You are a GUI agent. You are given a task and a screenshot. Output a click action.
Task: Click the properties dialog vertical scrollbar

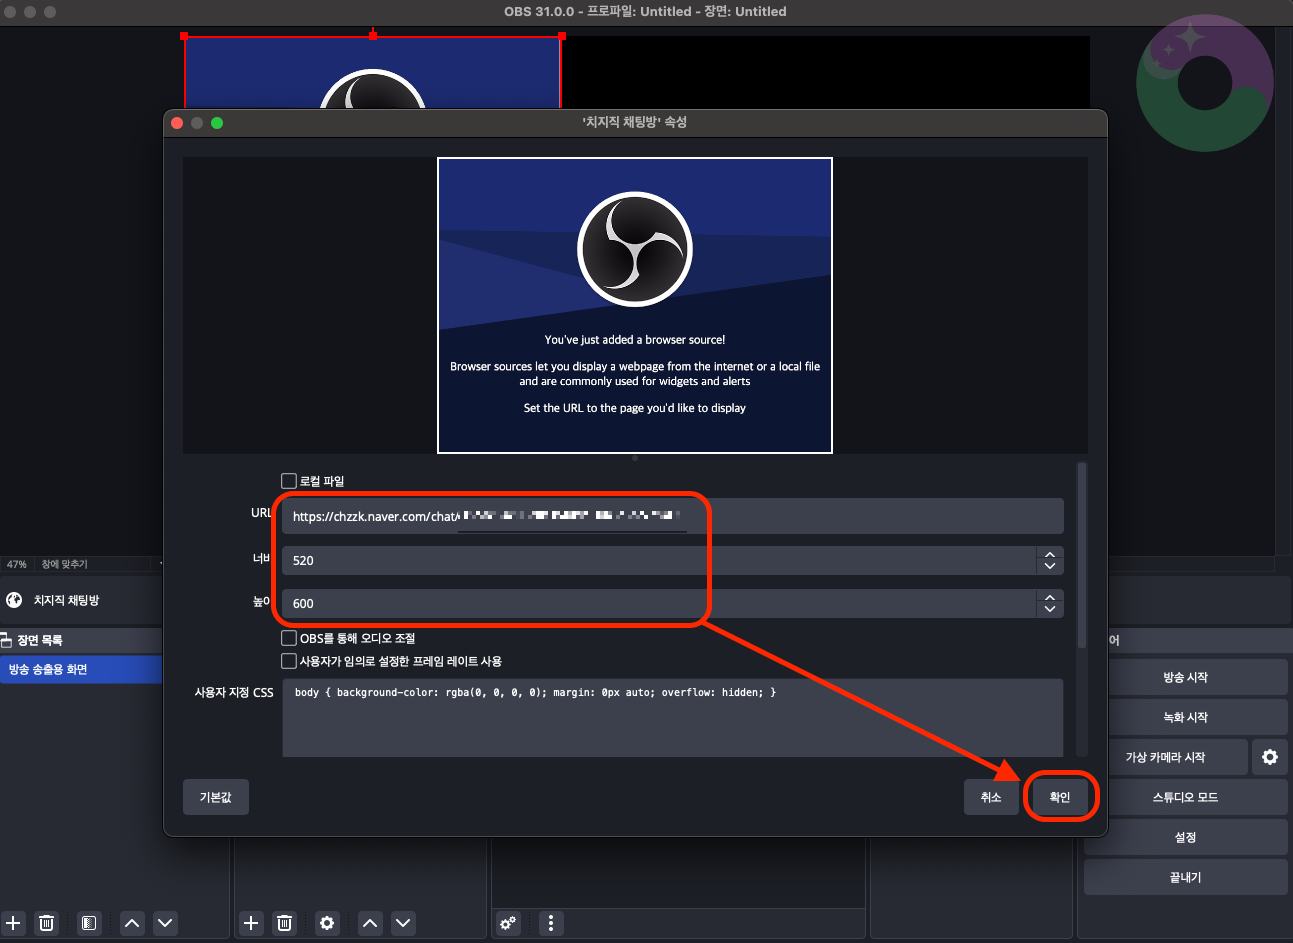point(1082,555)
